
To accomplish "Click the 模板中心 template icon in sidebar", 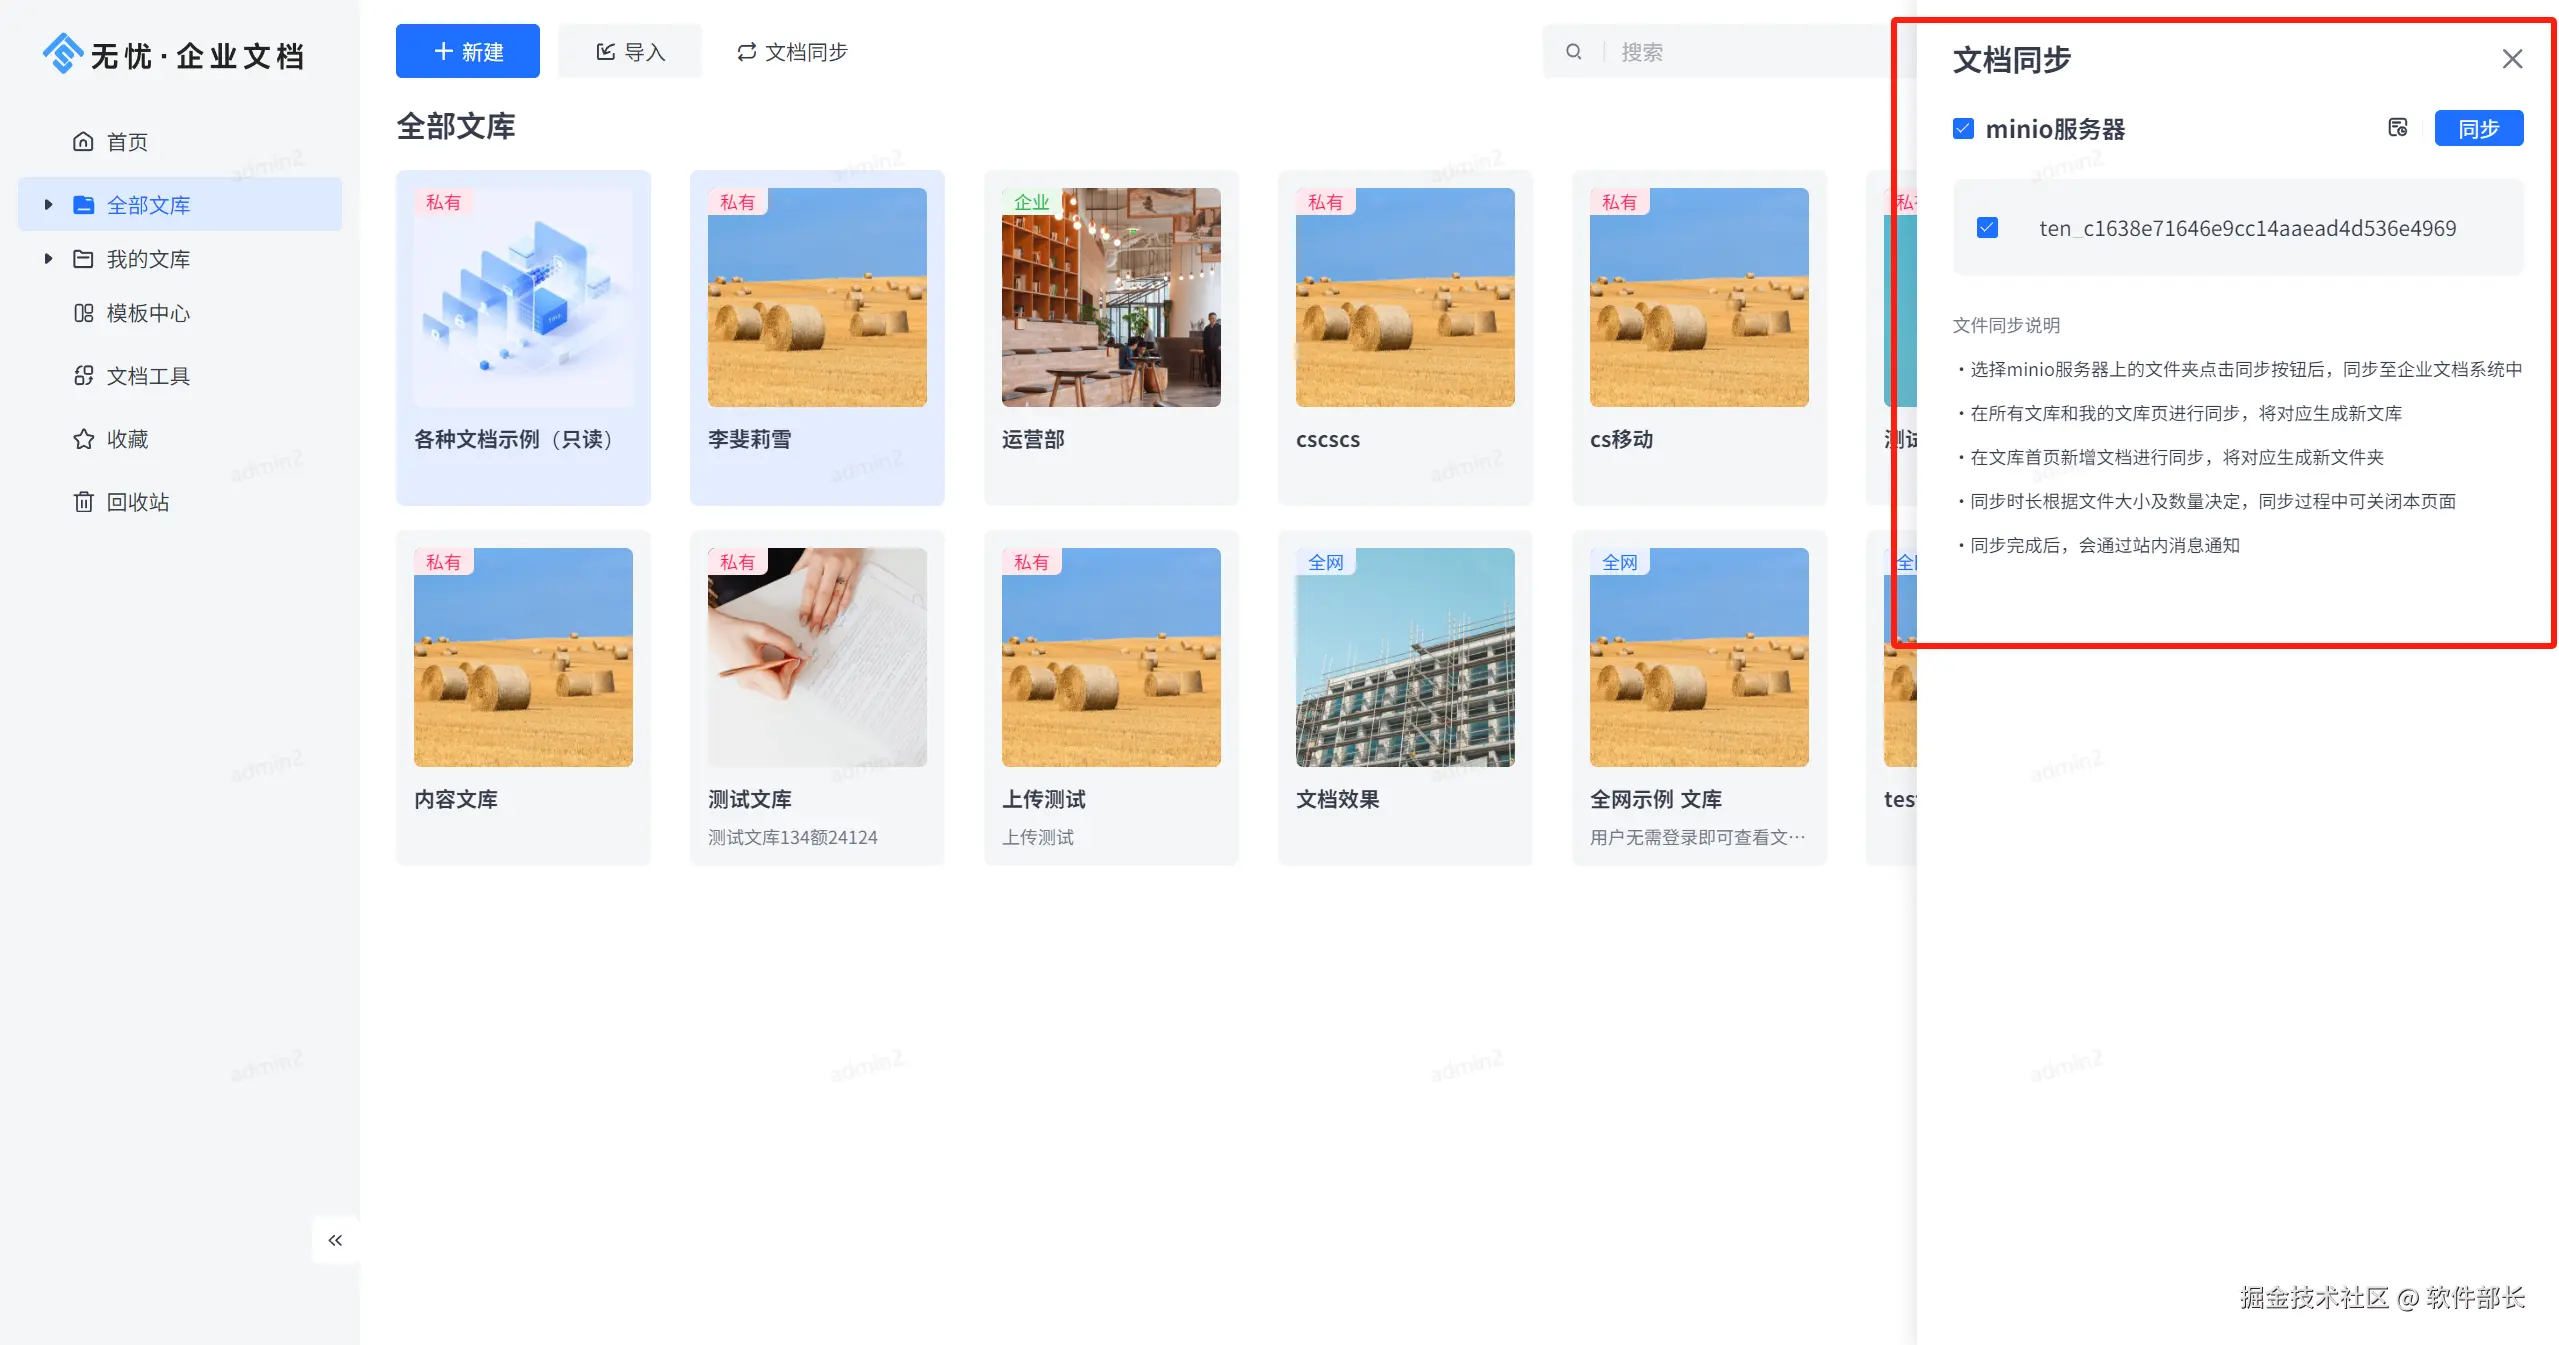I will coord(83,313).
